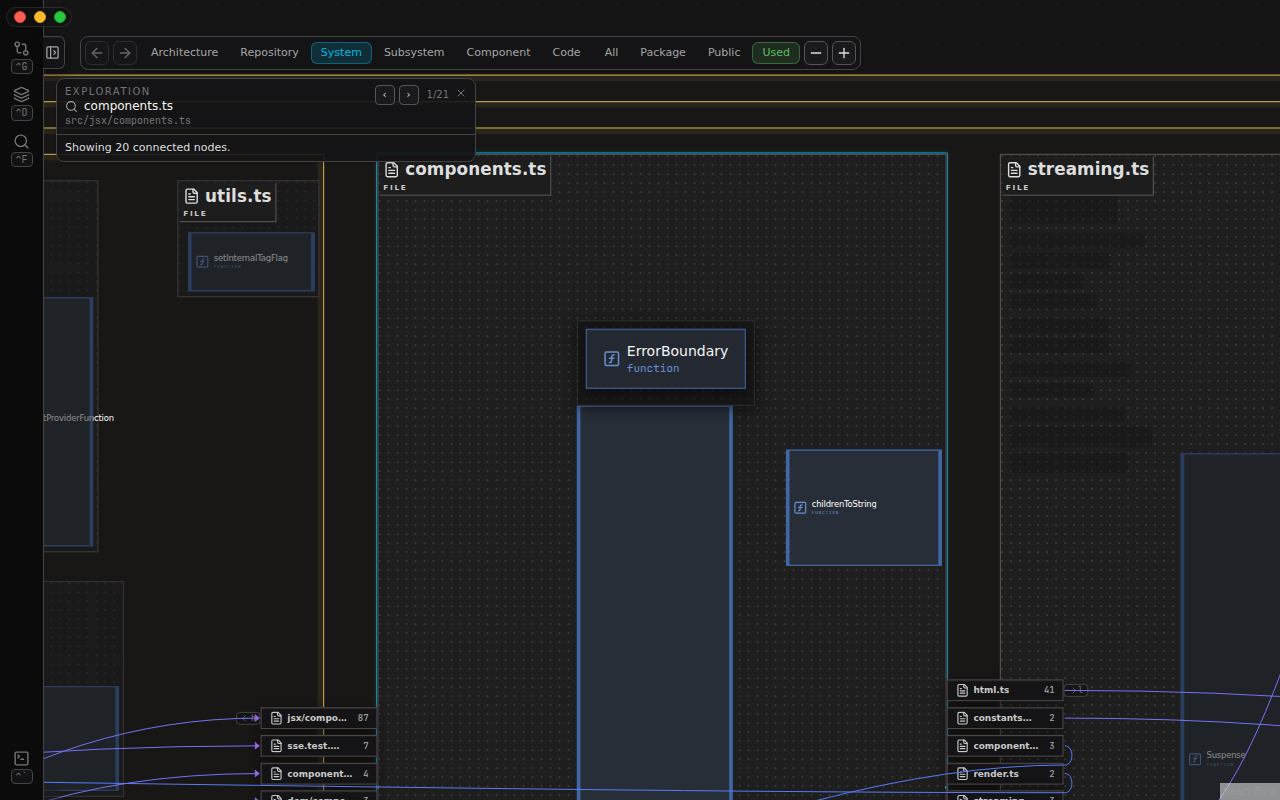This screenshot has width=1280, height=800.
Task: Click the link count 41 beside html.ts
Action: point(1049,690)
